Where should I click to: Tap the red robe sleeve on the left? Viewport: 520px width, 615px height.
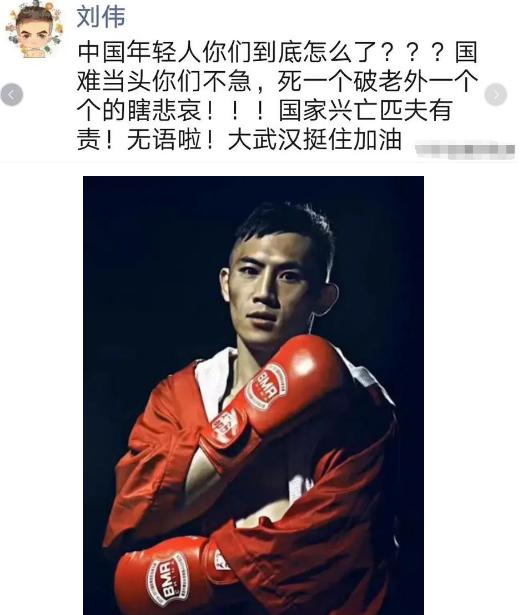point(151,463)
